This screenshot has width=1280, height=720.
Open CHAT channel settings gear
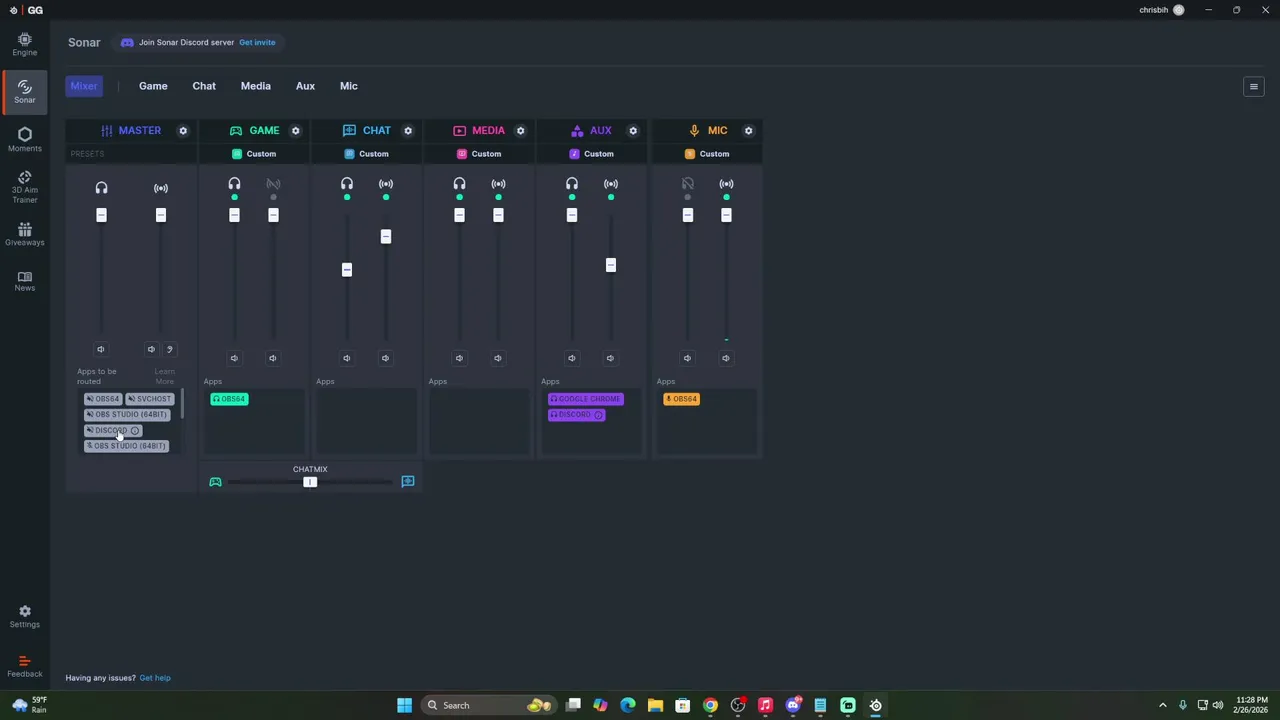(x=408, y=131)
